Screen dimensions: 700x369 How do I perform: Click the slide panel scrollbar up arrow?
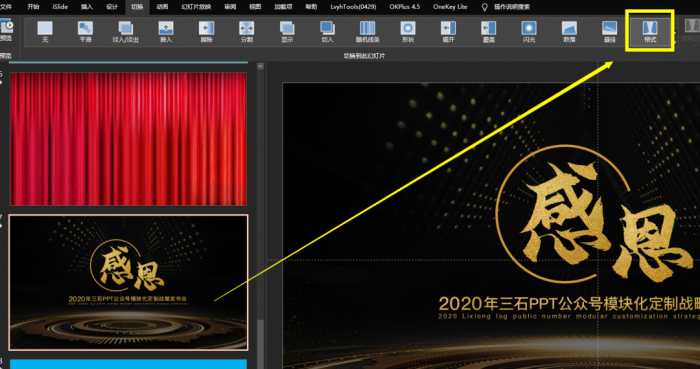pyautogui.click(x=260, y=66)
